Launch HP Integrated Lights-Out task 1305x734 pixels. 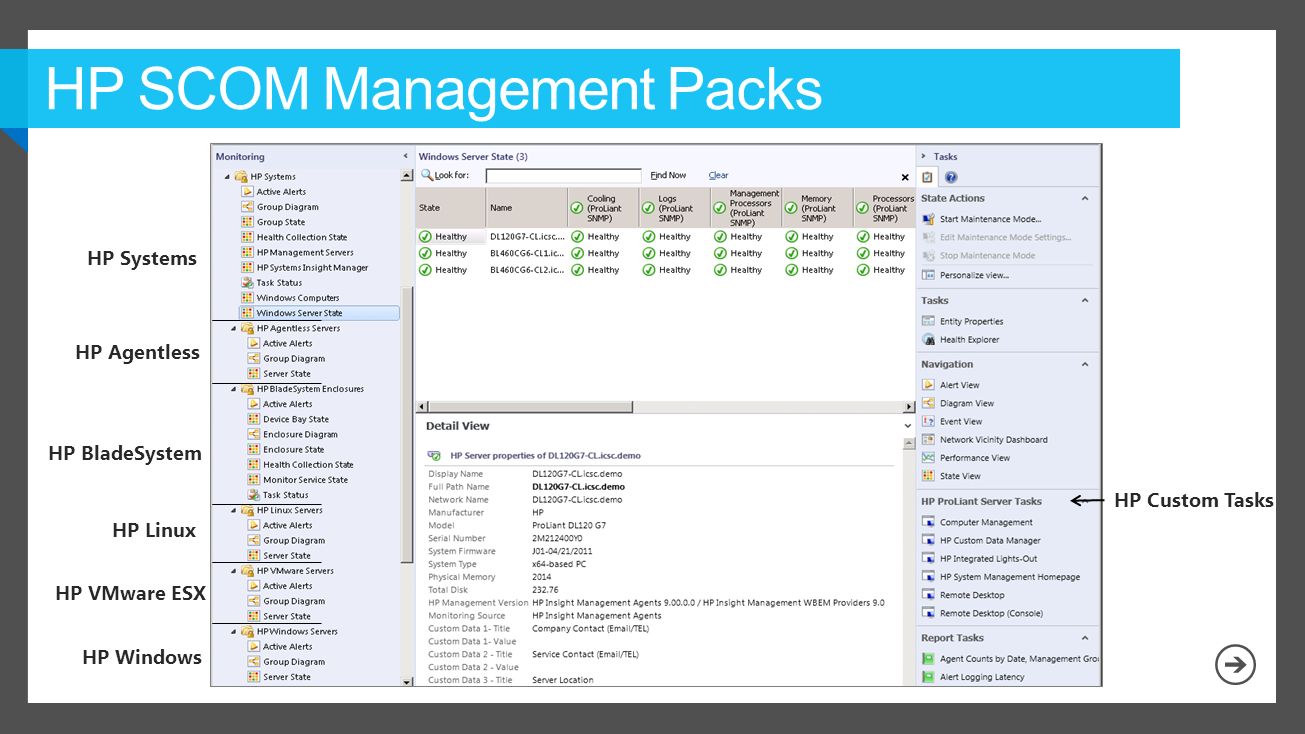pyautogui.click(x=988, y=558)
